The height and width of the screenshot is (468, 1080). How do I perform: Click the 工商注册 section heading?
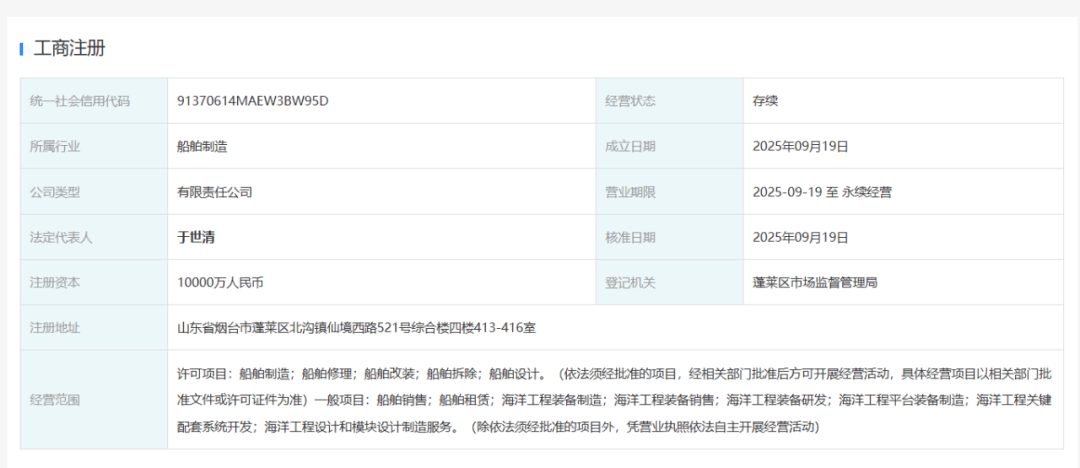tap(69, 48)
